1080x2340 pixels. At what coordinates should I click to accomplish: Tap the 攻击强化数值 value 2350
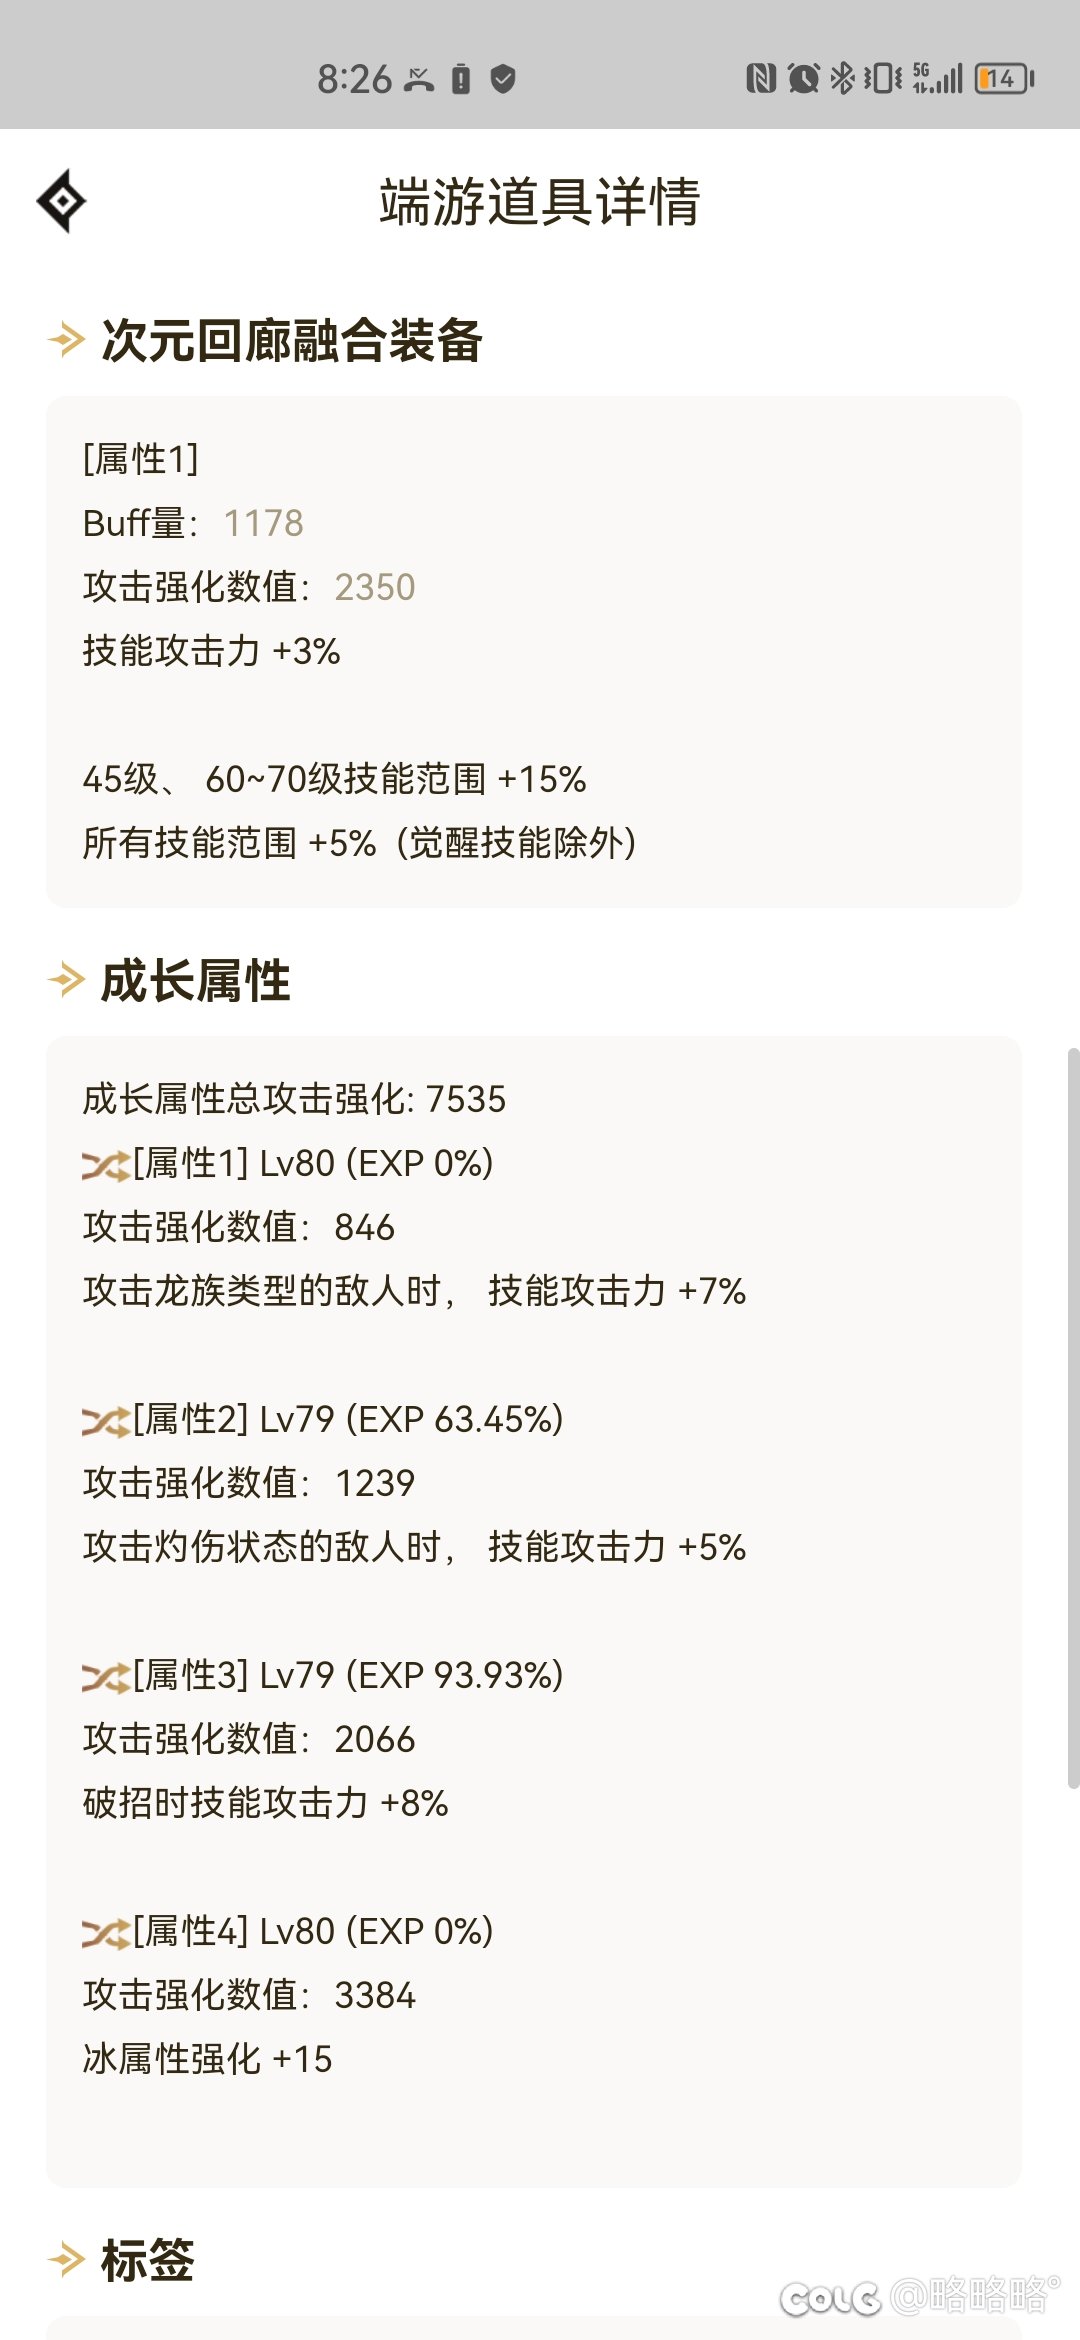(374, 587)
